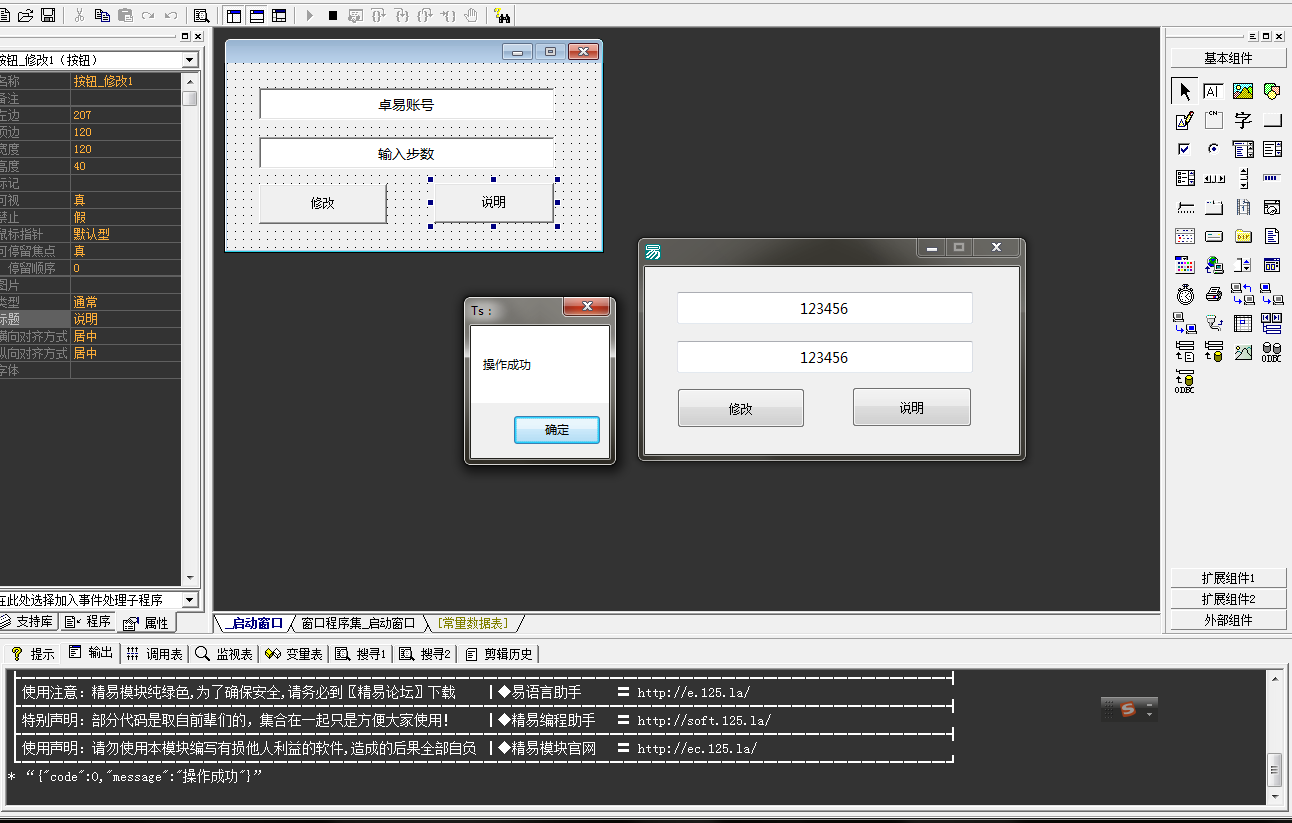The width and height of the screenshot is (1292, 823).
Task: Choose the printer component icon
Action: (x=1214, y=294)
